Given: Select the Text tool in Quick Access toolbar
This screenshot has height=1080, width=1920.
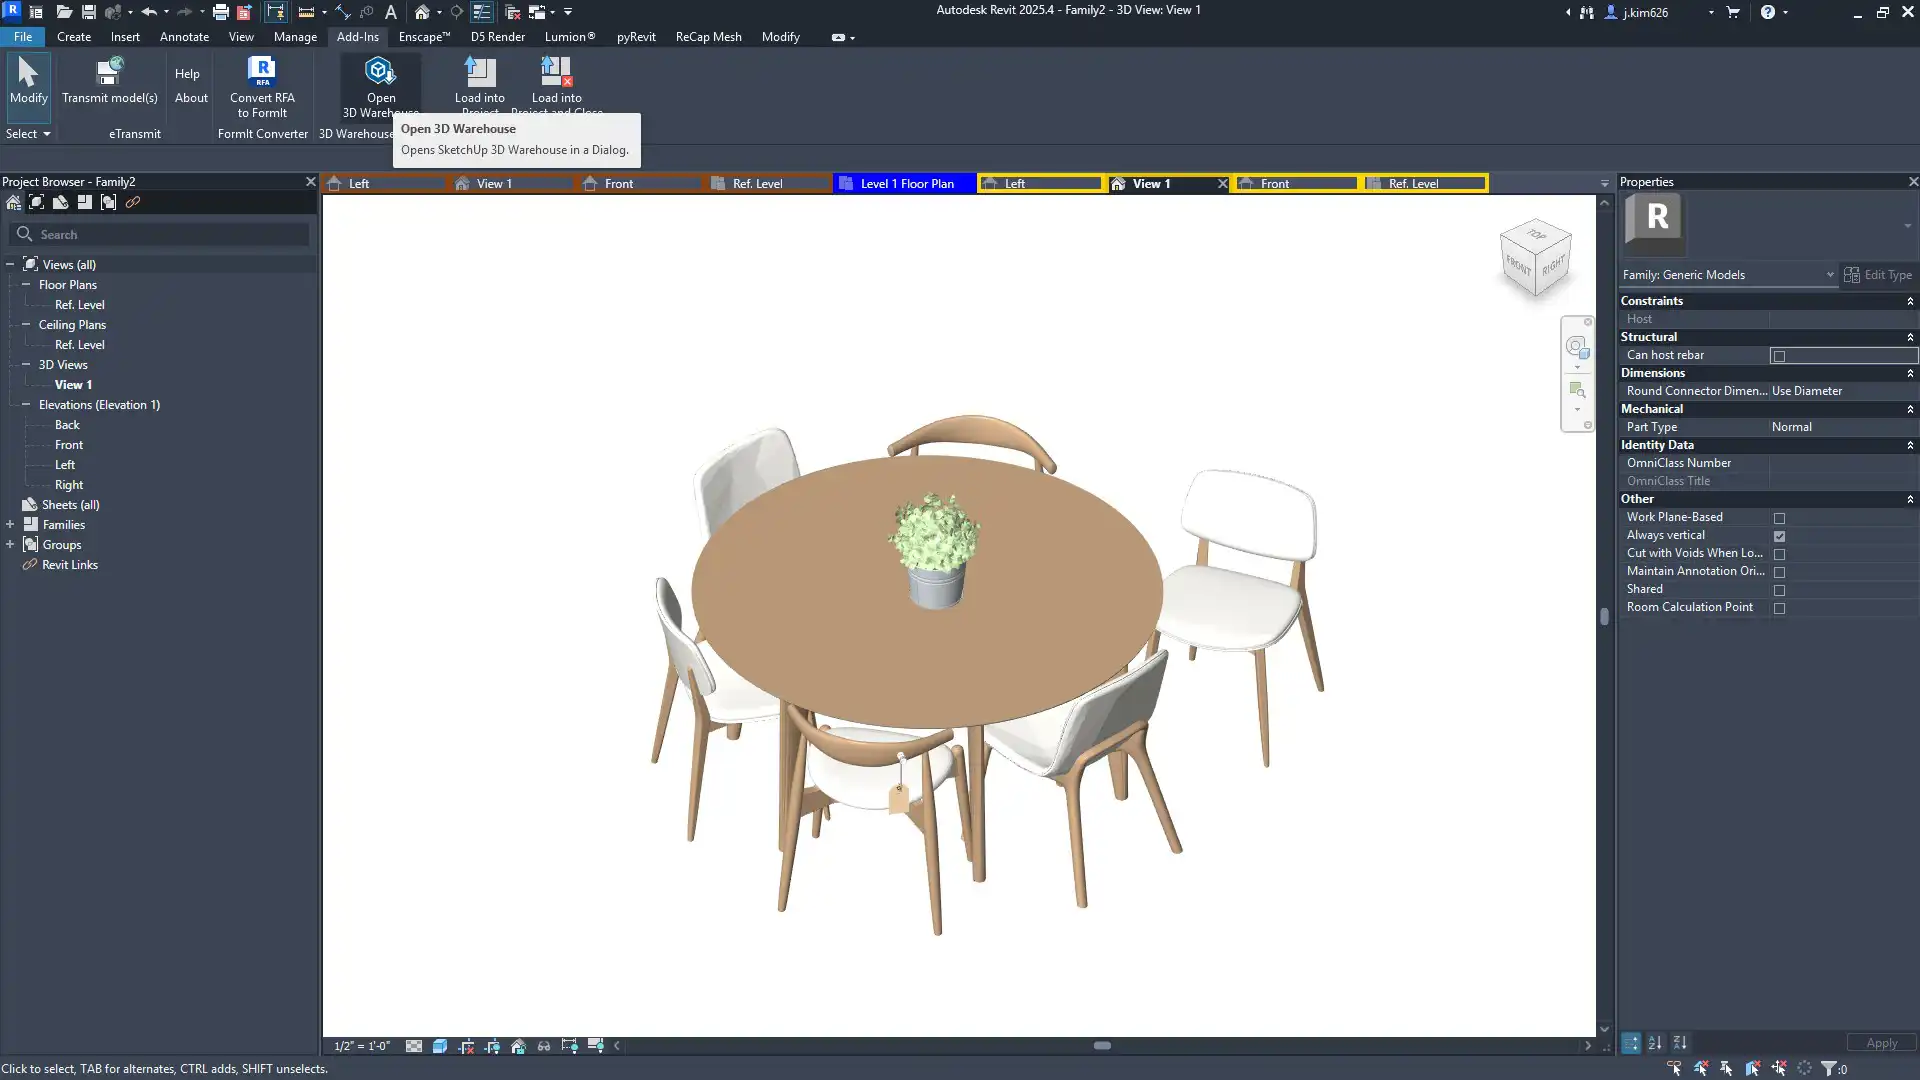Looking at the screenshot, I should pos(391,12).
